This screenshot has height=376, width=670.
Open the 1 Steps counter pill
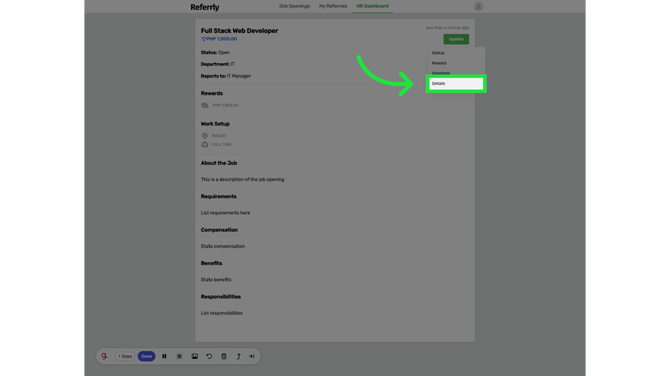point(125,356)
